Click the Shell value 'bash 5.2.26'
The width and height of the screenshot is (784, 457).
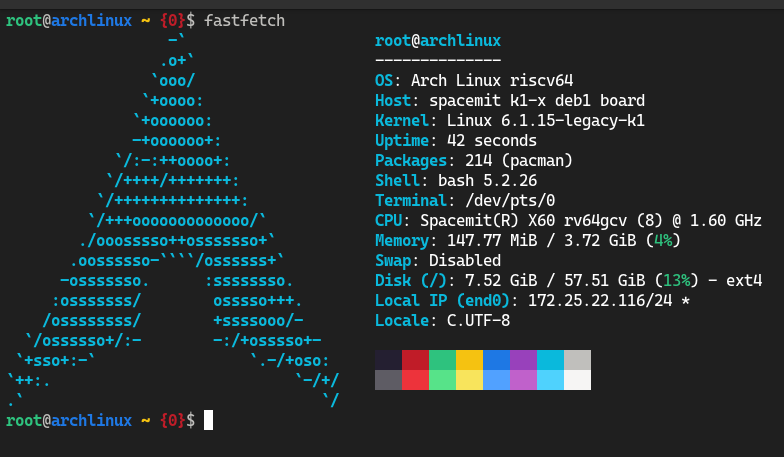click(488, 180)
